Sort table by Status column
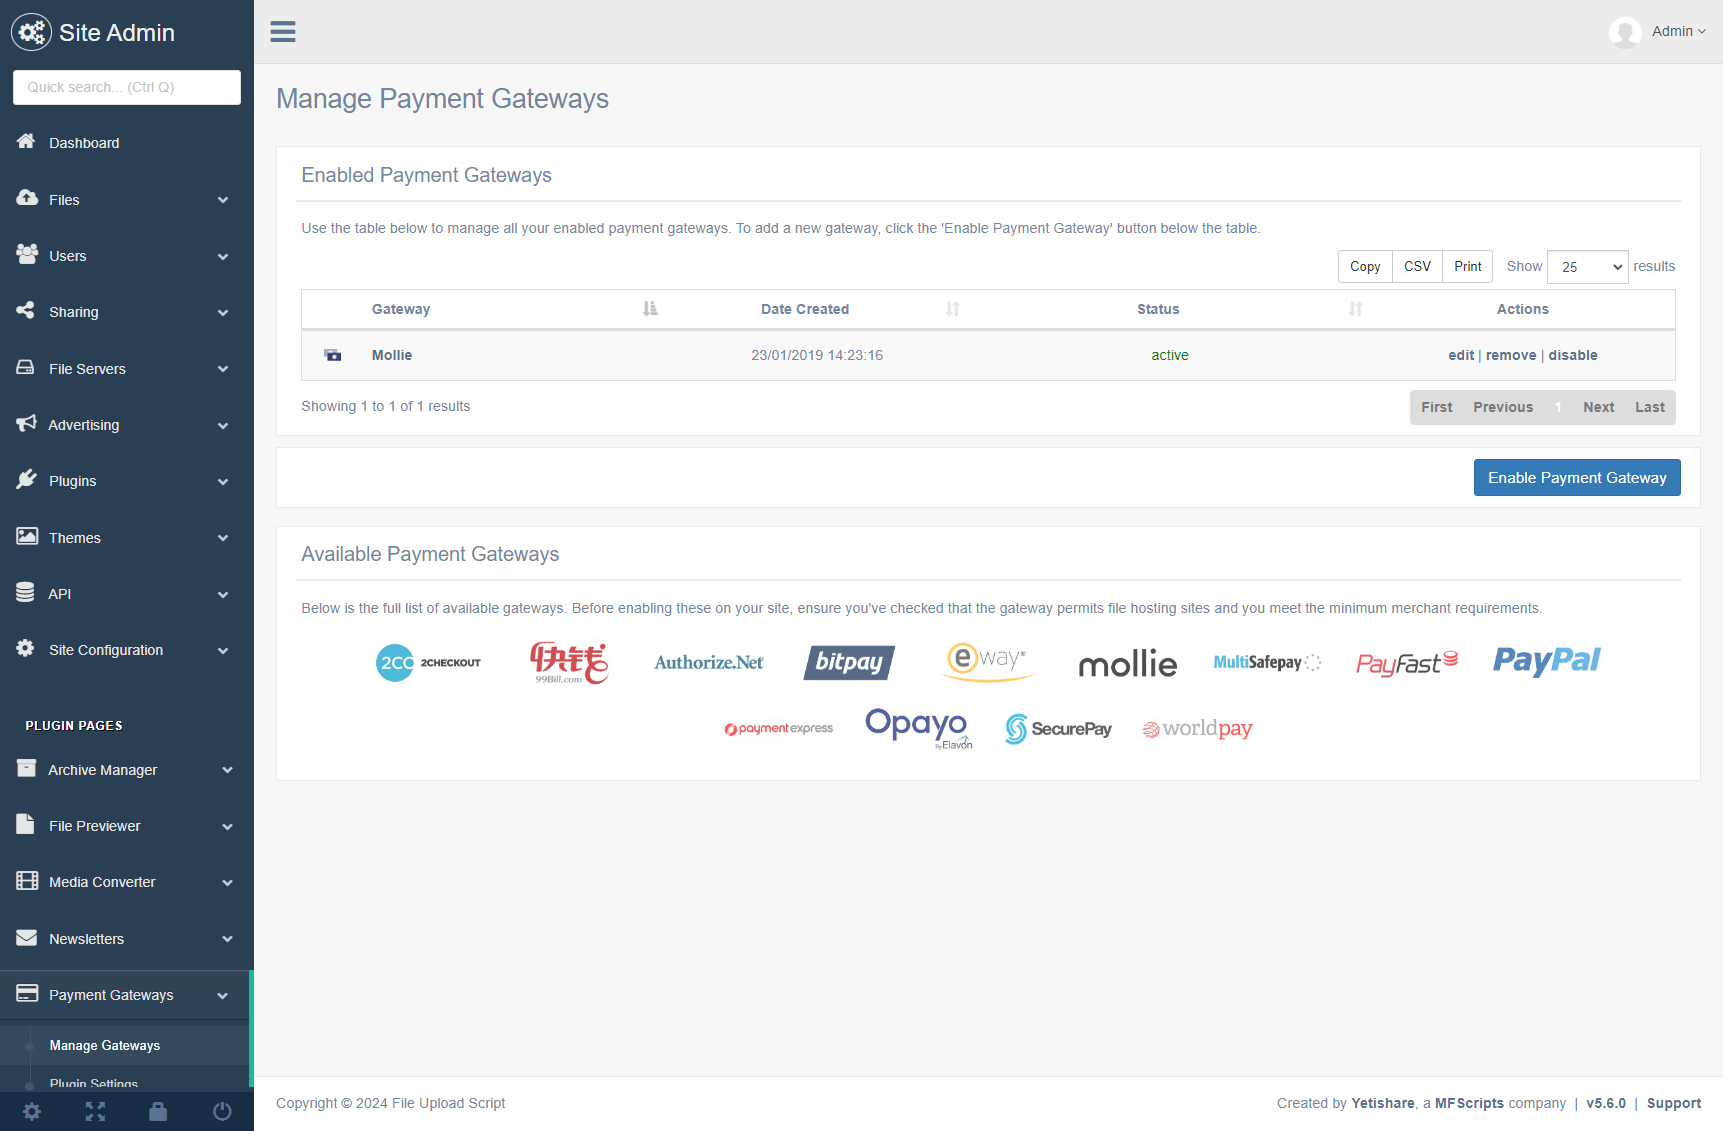Image resolution: width=1723 pixels, height=1131 pixels. [1158, 309]
